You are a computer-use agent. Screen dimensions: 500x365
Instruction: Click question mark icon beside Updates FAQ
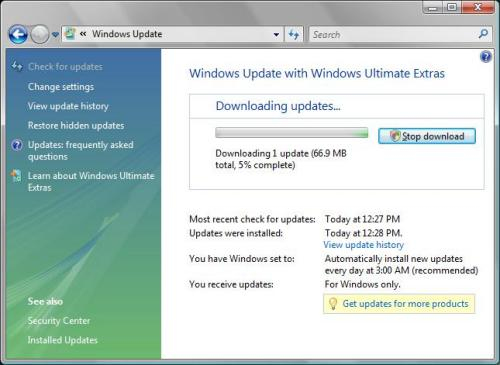pyautogui.click(x=17, y=145)
